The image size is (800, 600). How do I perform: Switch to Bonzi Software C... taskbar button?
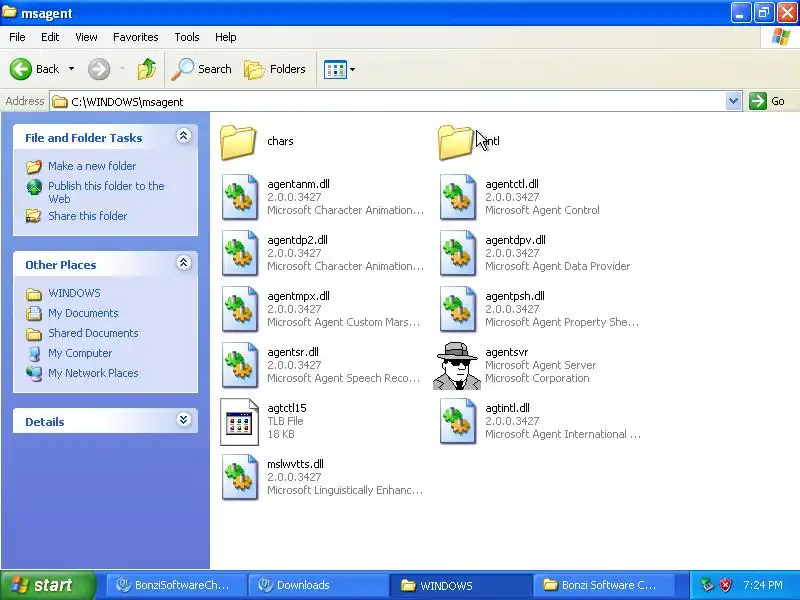click(602, 585)
